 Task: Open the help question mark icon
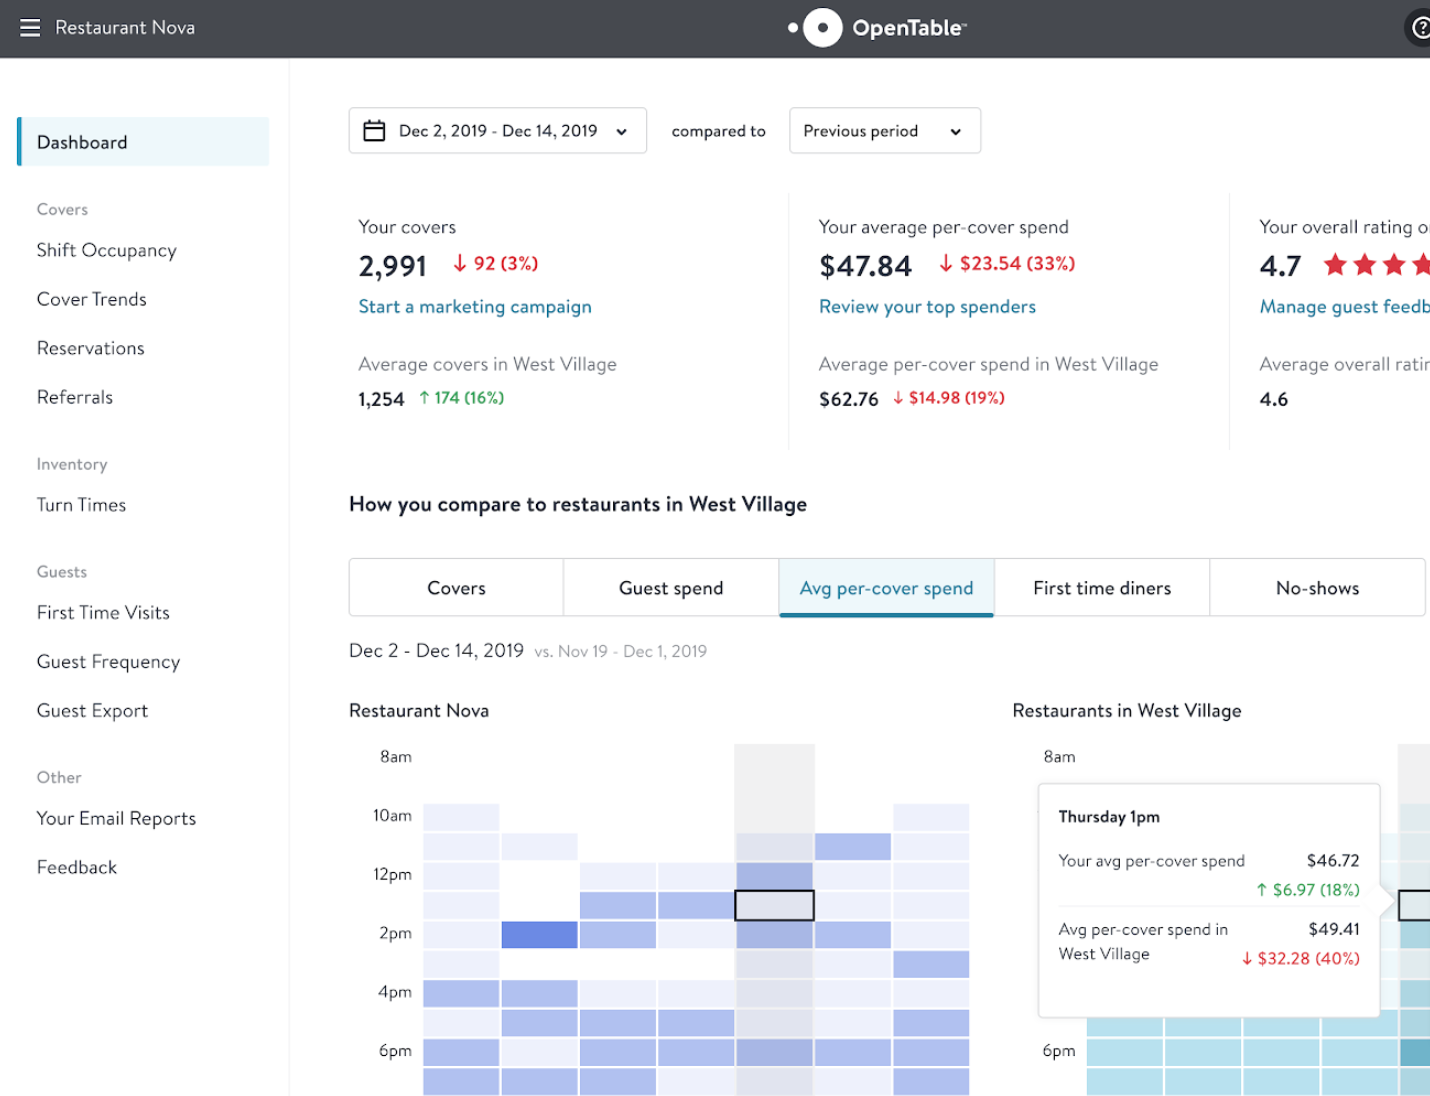[1419, 28]
